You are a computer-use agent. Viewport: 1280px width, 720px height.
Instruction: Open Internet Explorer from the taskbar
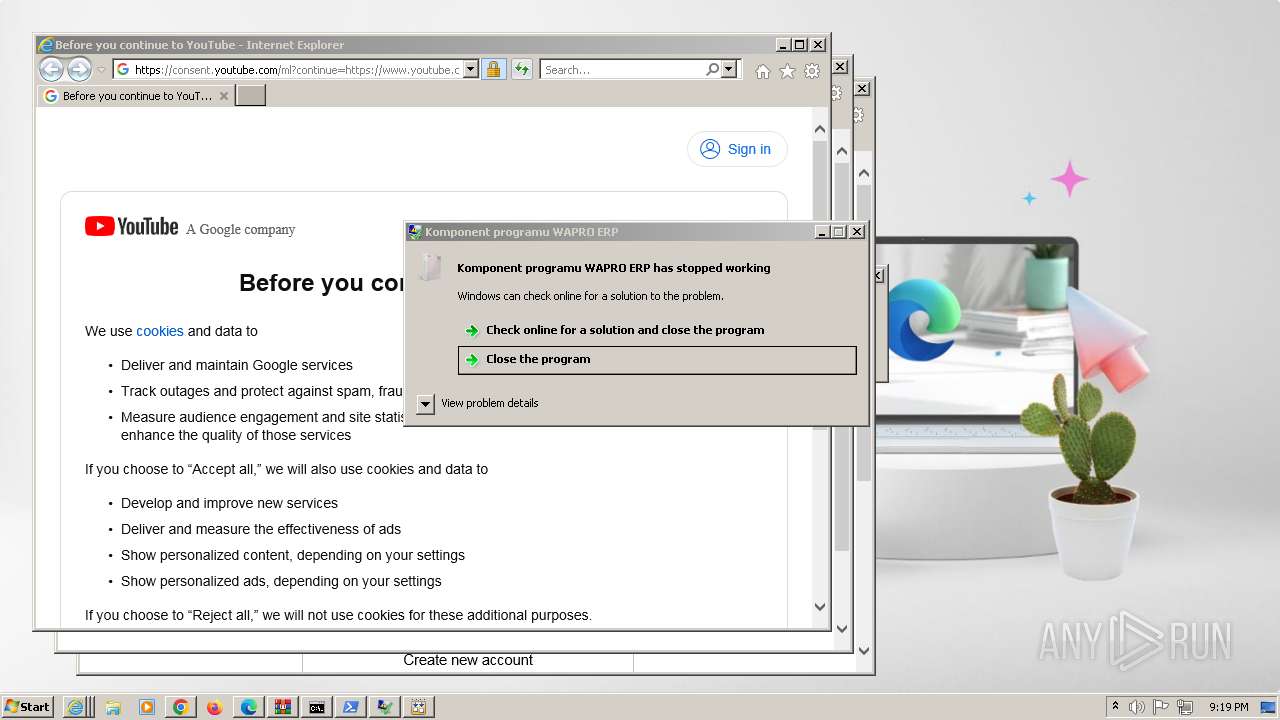click(x=75, y=707)
